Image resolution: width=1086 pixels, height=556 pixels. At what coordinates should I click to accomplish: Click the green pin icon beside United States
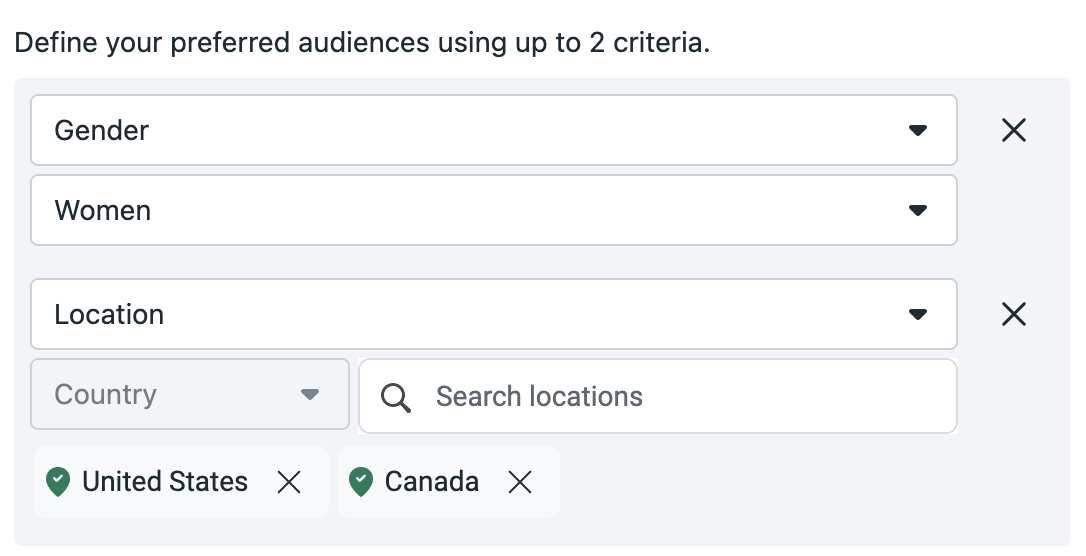coord(58,482)
